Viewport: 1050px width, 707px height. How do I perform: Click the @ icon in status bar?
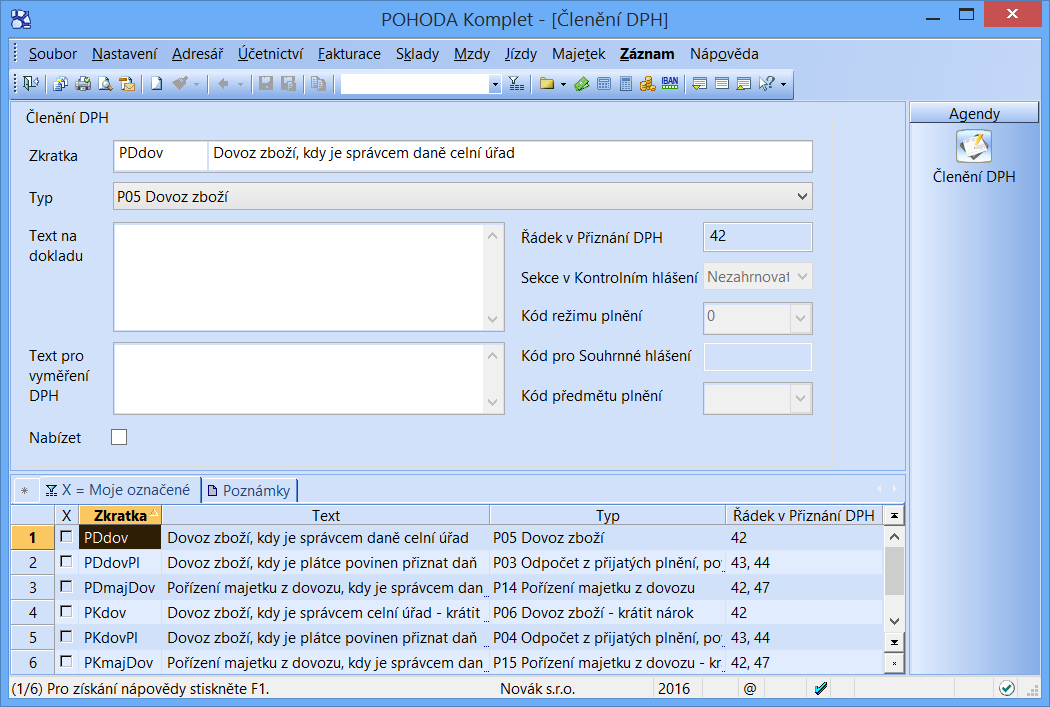[749, 688]
